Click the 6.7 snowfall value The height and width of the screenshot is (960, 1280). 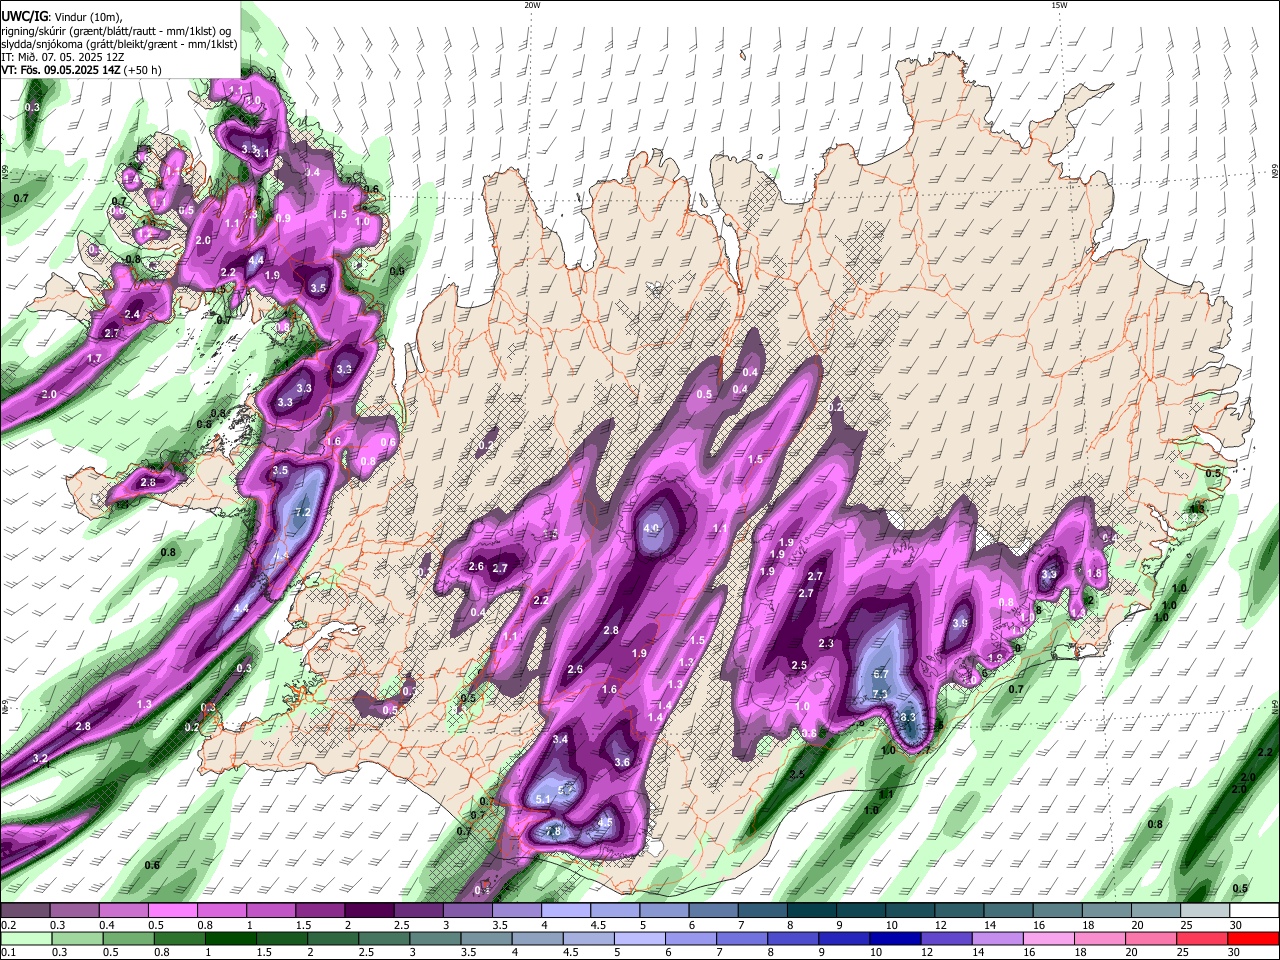click(880, 674)
